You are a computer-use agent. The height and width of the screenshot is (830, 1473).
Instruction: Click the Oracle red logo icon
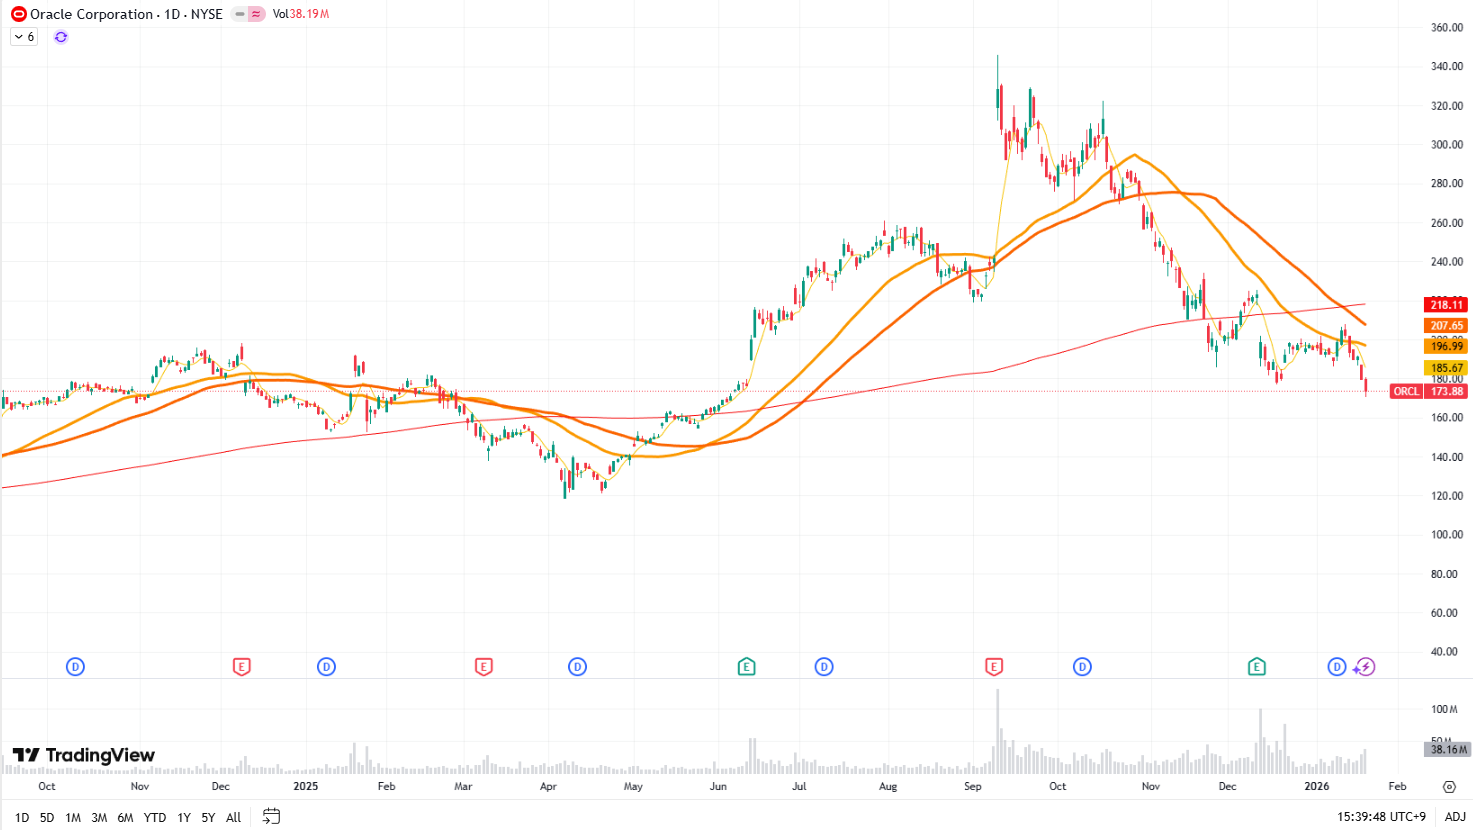pyautogui.click(x=18, y=14)
